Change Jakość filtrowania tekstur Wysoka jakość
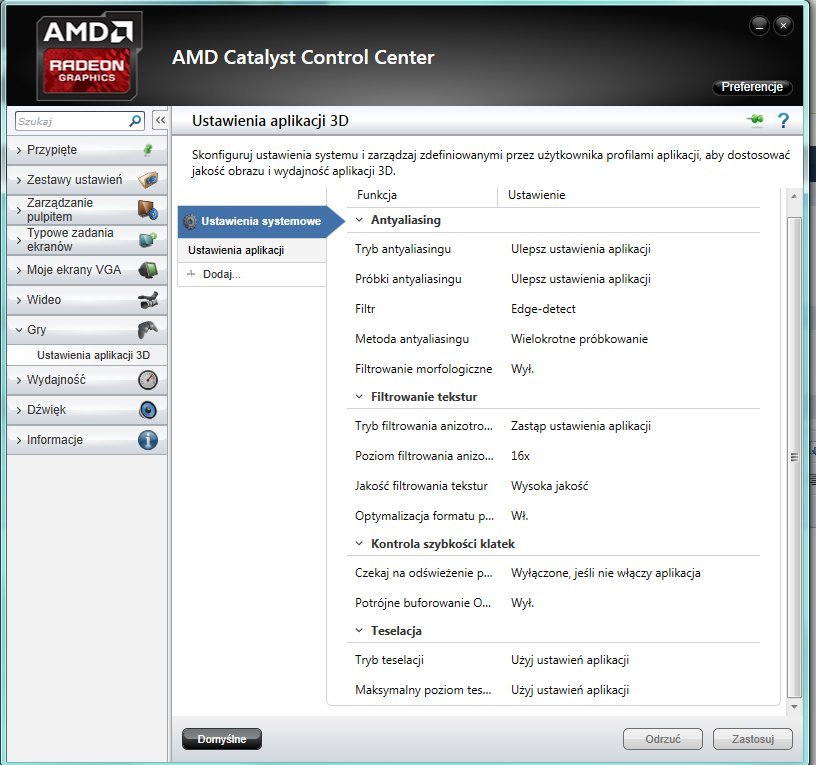This screenshot has height=765, width=816. tap(549, 486)
